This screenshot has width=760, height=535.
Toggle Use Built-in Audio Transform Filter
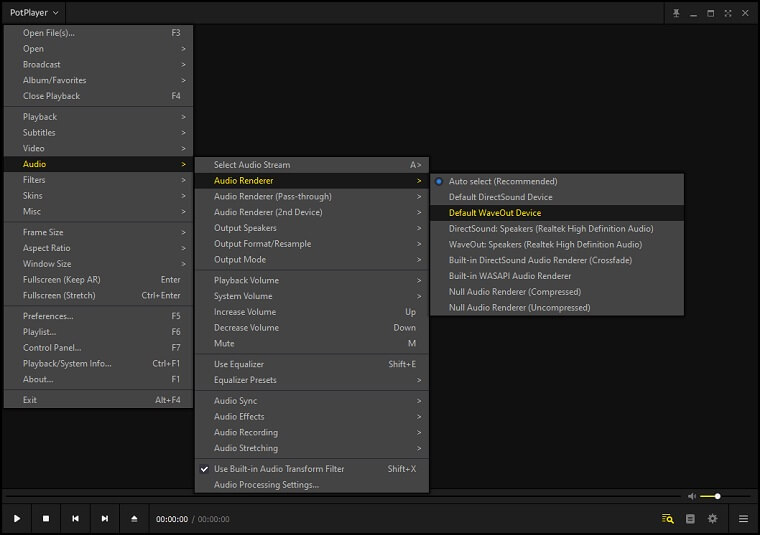click(312, 469)
